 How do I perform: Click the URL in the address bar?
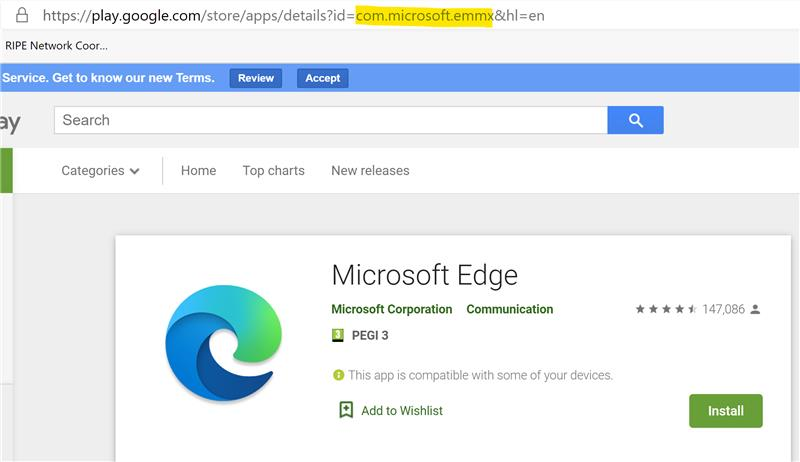coord(293,15)
